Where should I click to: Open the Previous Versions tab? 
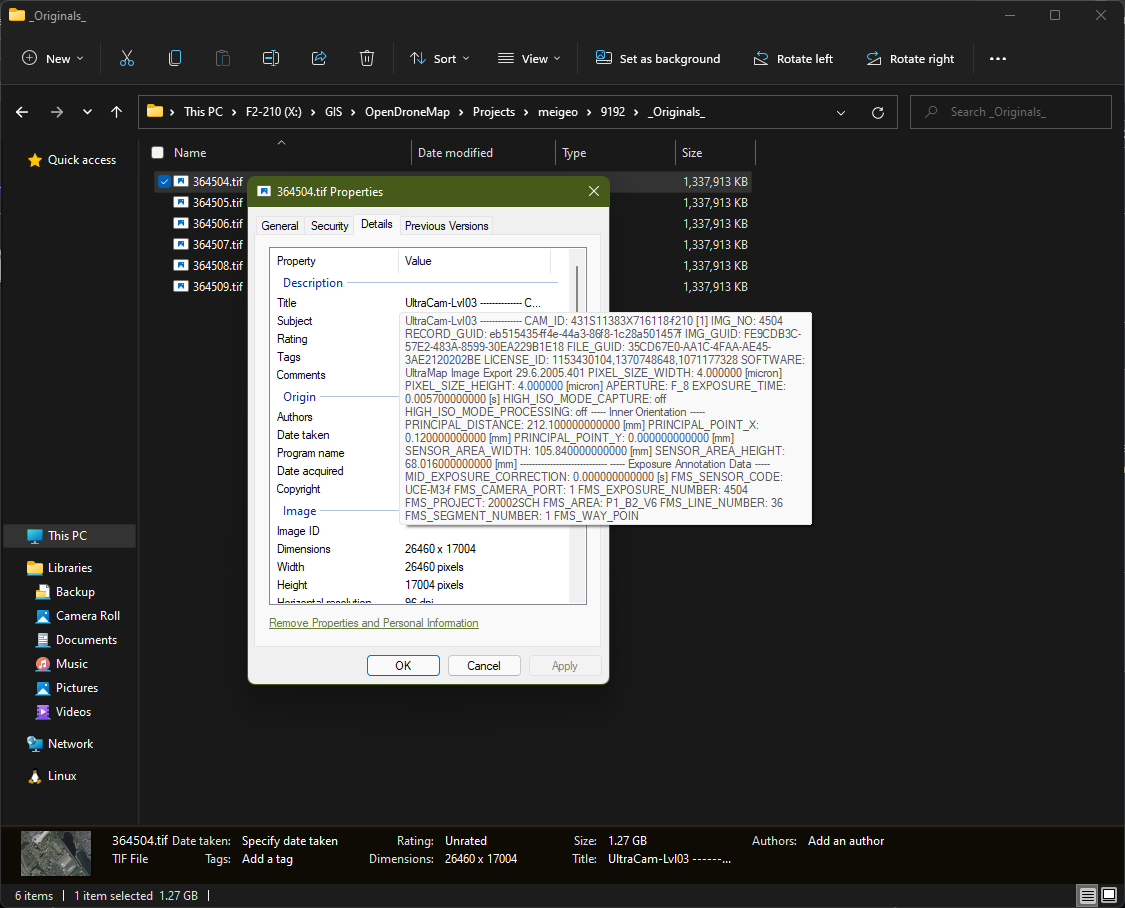coord(446,226)
